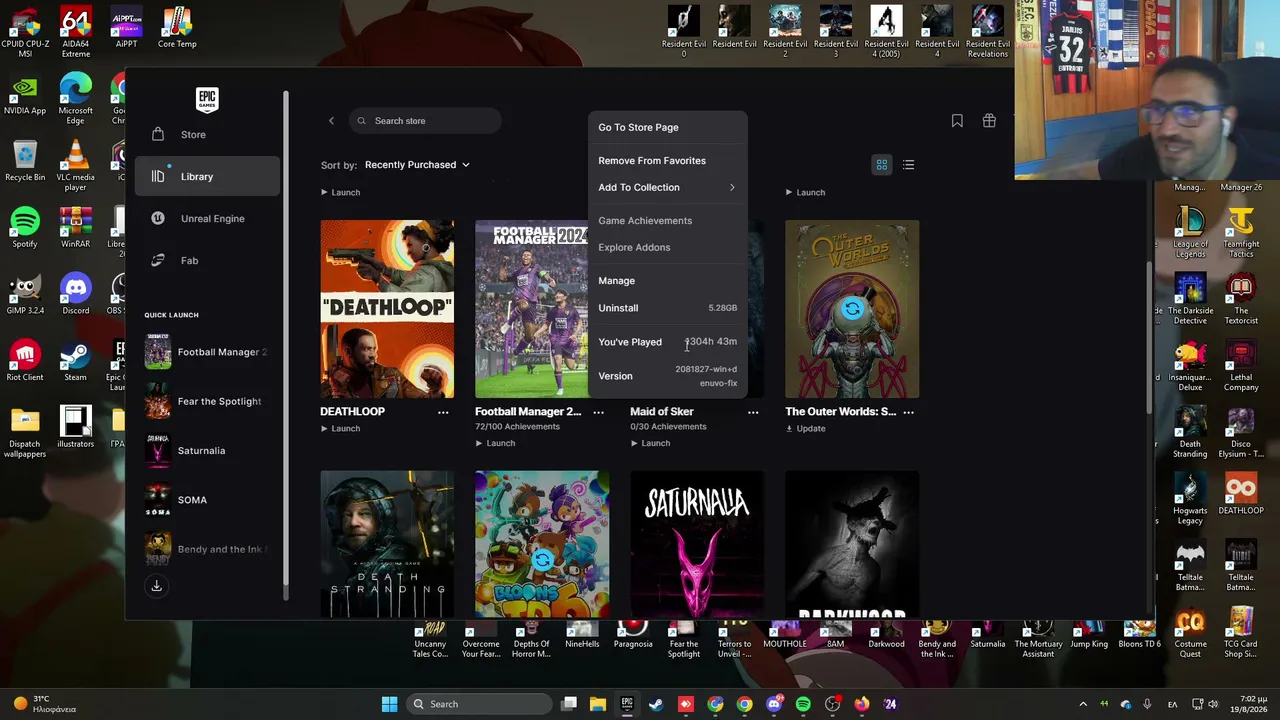The height and width of the screenshot is (720, 1280).
Task: Click Launch under Football Manager 2024
Action: 495,443
